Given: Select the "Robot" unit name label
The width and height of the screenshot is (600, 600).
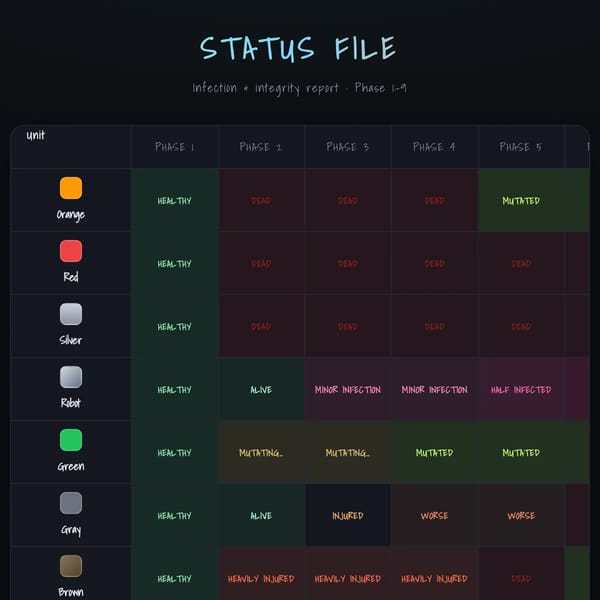Looking at the screenshot, I should 71,403.
